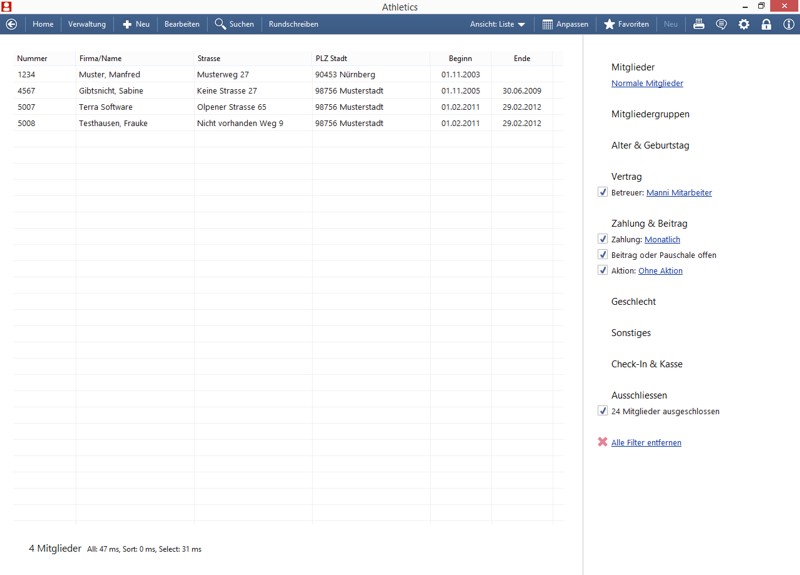
Task: Click the Keine Strasse 27 cell
Action: [x=227, y=91]
